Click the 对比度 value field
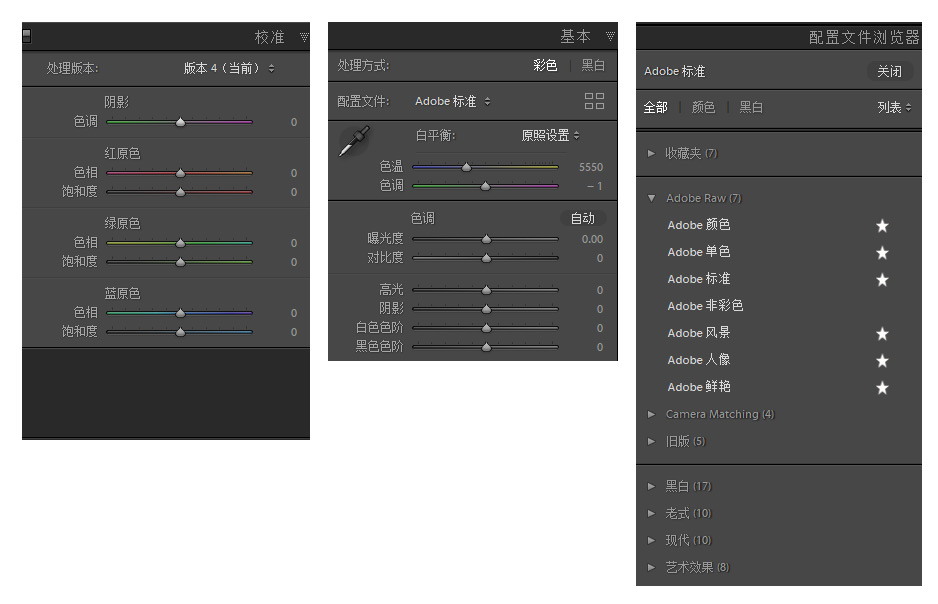The width and height of the screenshot is (938, 604). (x=599, y=258)
